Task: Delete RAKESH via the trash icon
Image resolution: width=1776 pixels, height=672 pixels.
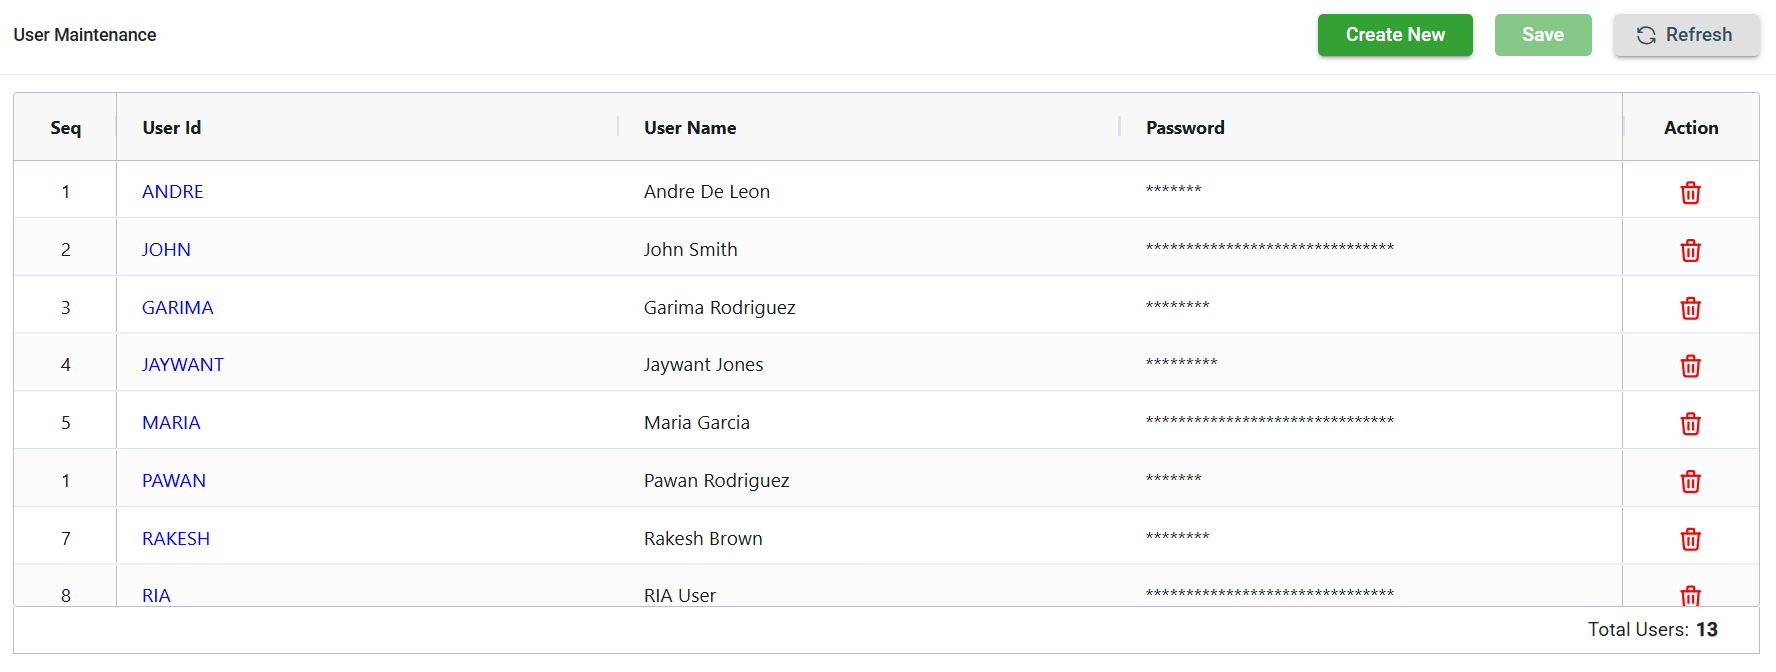Action: (1690, 540)
